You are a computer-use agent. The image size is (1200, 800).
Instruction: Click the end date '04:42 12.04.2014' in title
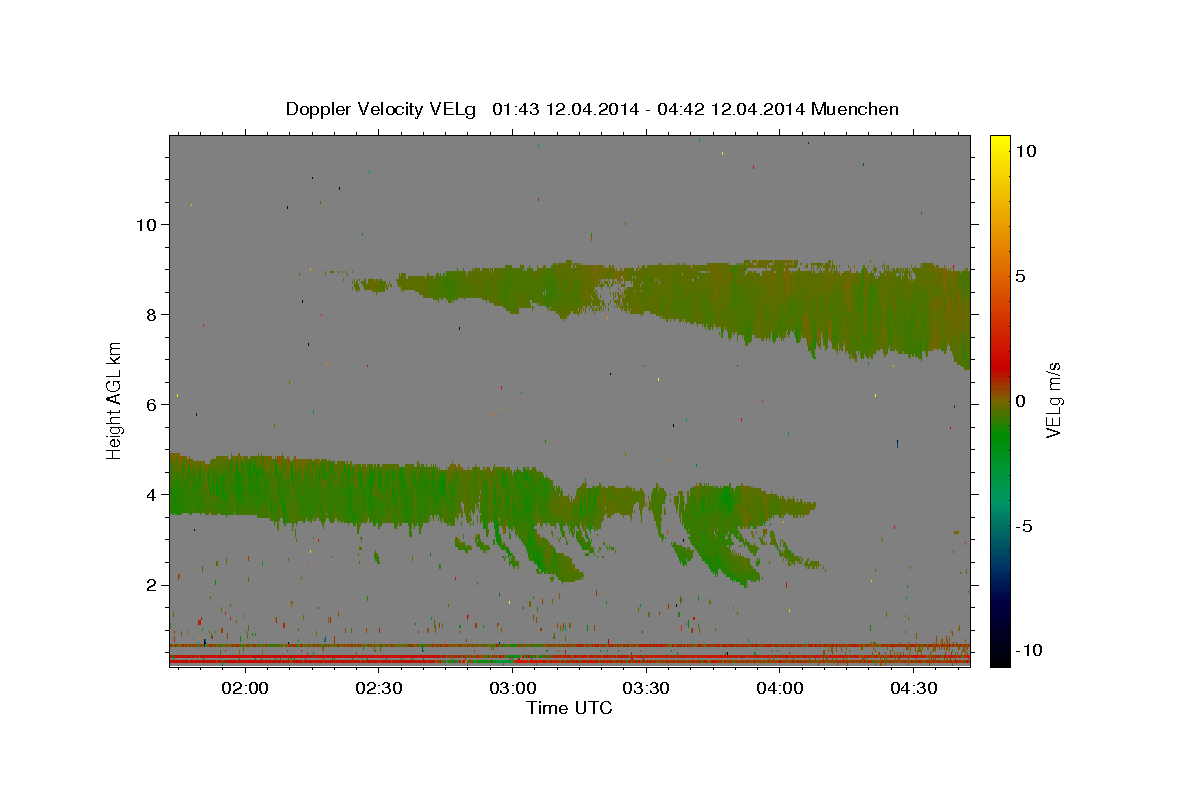pyautogui.click(x=732, y=109)
